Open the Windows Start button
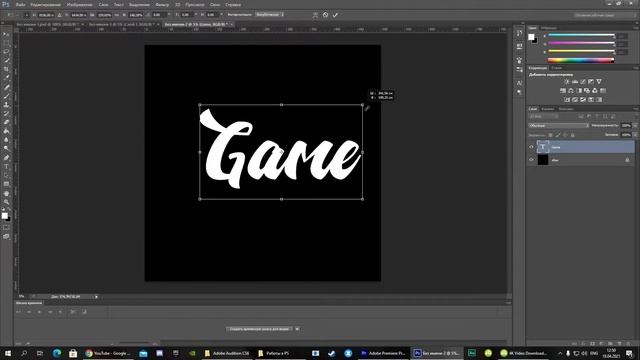Screen dimensions: 640x360 [8, 353]
